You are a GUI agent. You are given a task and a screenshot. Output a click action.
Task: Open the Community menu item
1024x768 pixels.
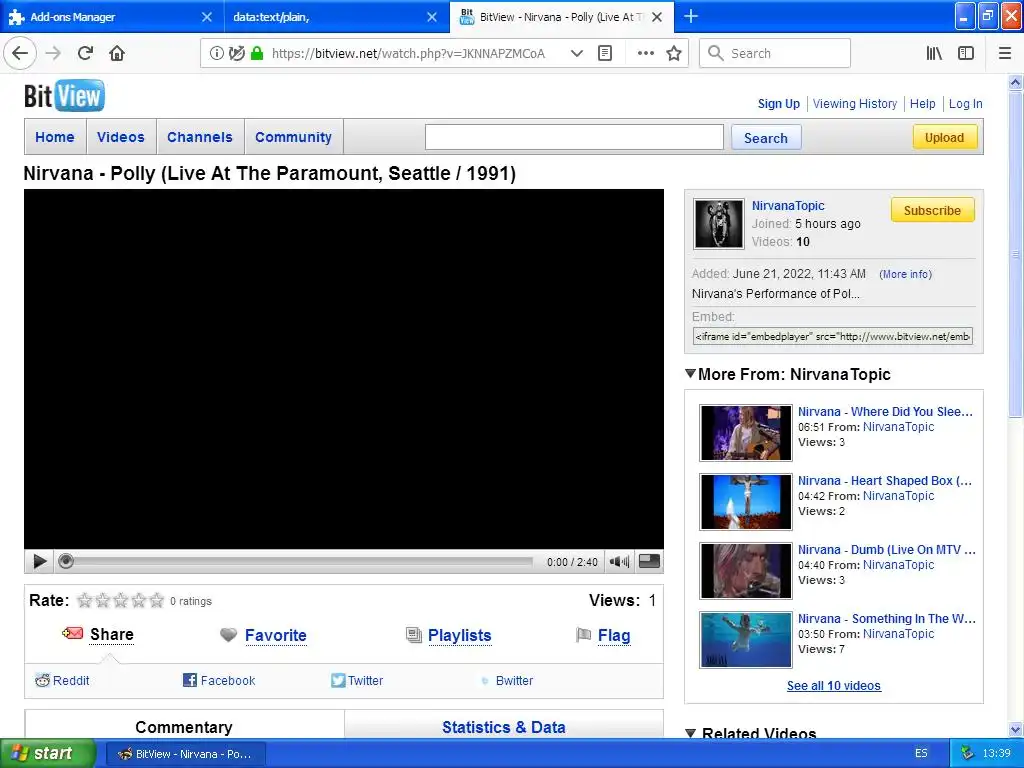[x=293, y=137]
